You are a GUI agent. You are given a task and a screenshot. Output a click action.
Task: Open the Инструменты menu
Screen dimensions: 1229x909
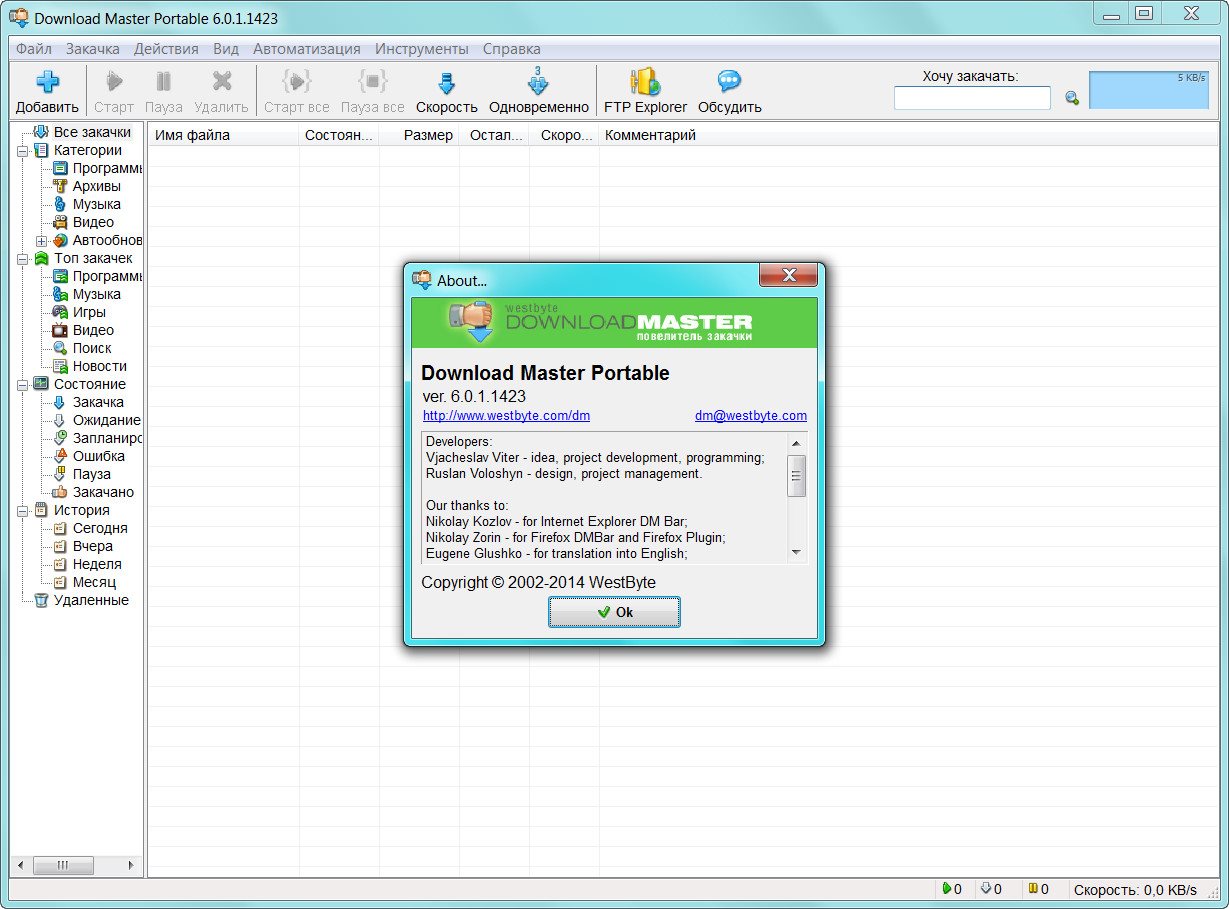(422, 48)
